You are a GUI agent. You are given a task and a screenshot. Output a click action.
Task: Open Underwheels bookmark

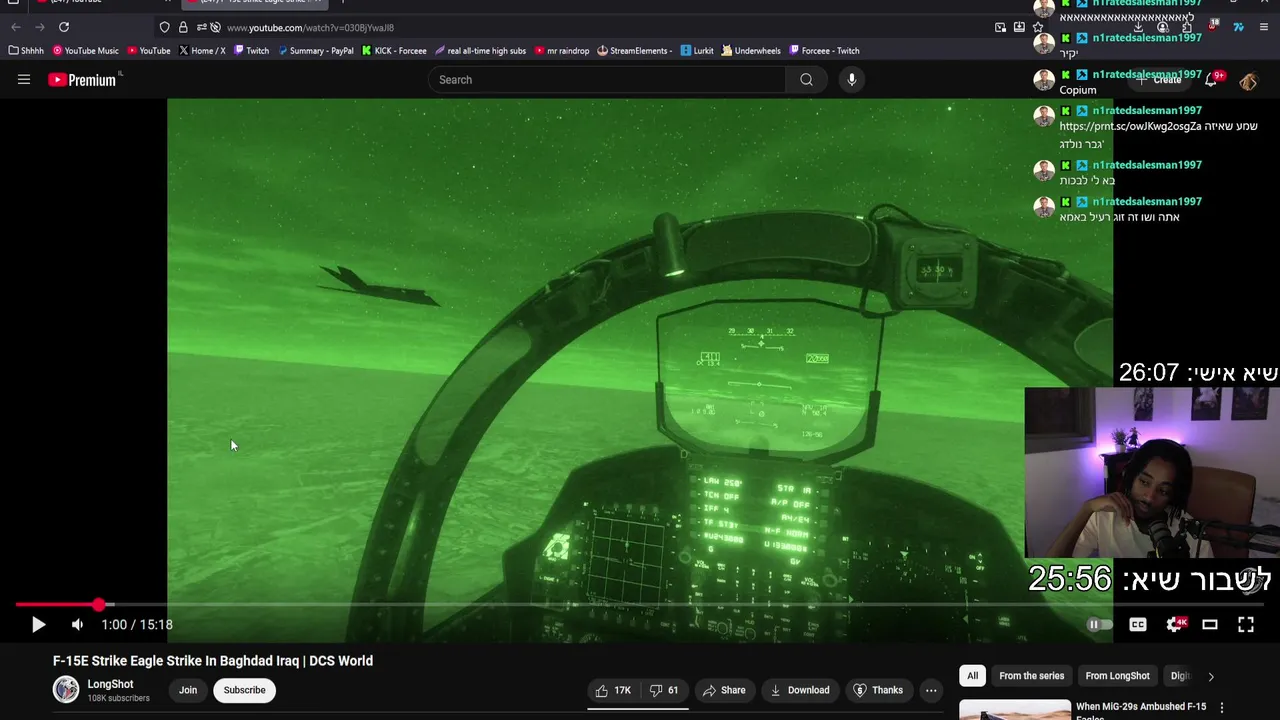(x=751, y=51)
